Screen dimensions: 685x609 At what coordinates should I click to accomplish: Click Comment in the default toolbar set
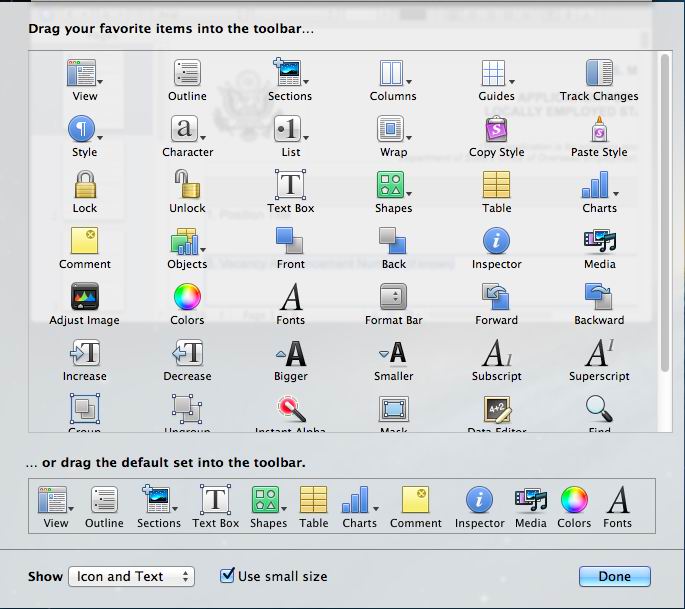(415, 507)
